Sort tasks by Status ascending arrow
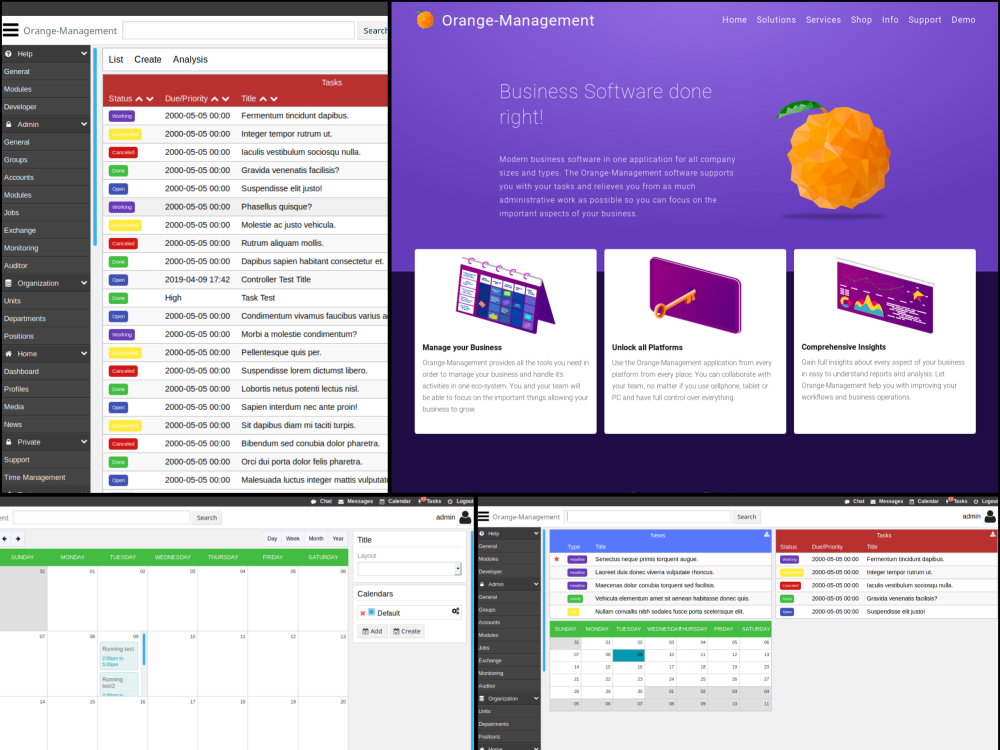 pos(139,99)
